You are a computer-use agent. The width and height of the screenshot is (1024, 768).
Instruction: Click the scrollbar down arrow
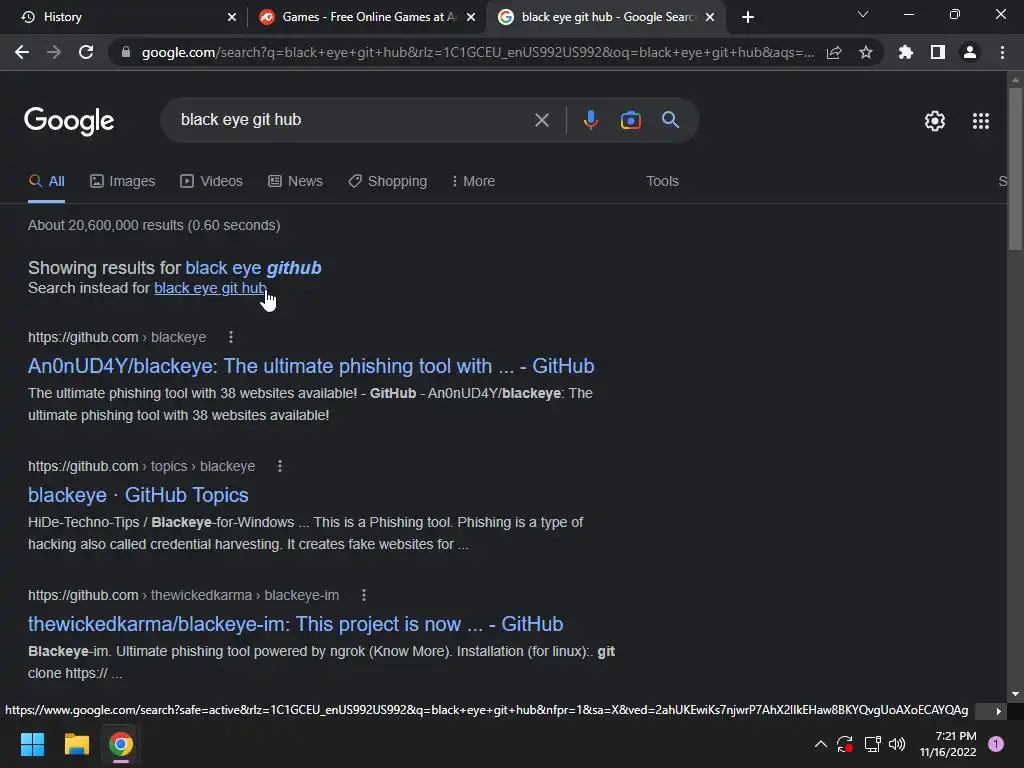click(x=1015, y=694)
